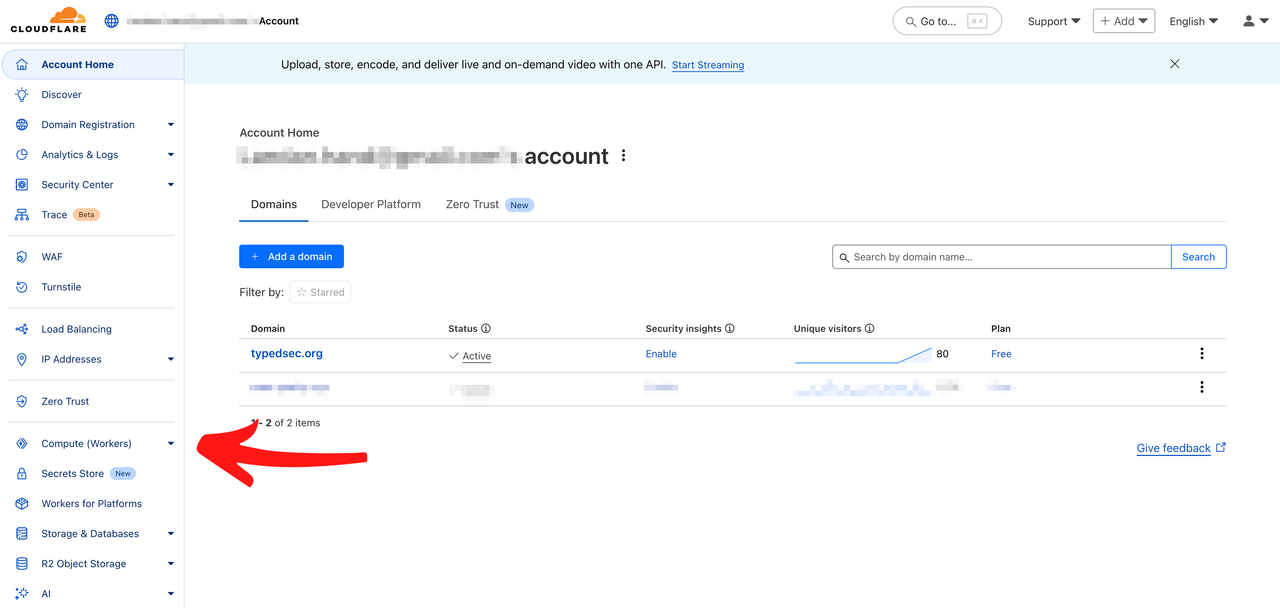The height and width of the screenshot is (608, 1280).
Task: Click the Trace network icon
Action: point(22,215)
